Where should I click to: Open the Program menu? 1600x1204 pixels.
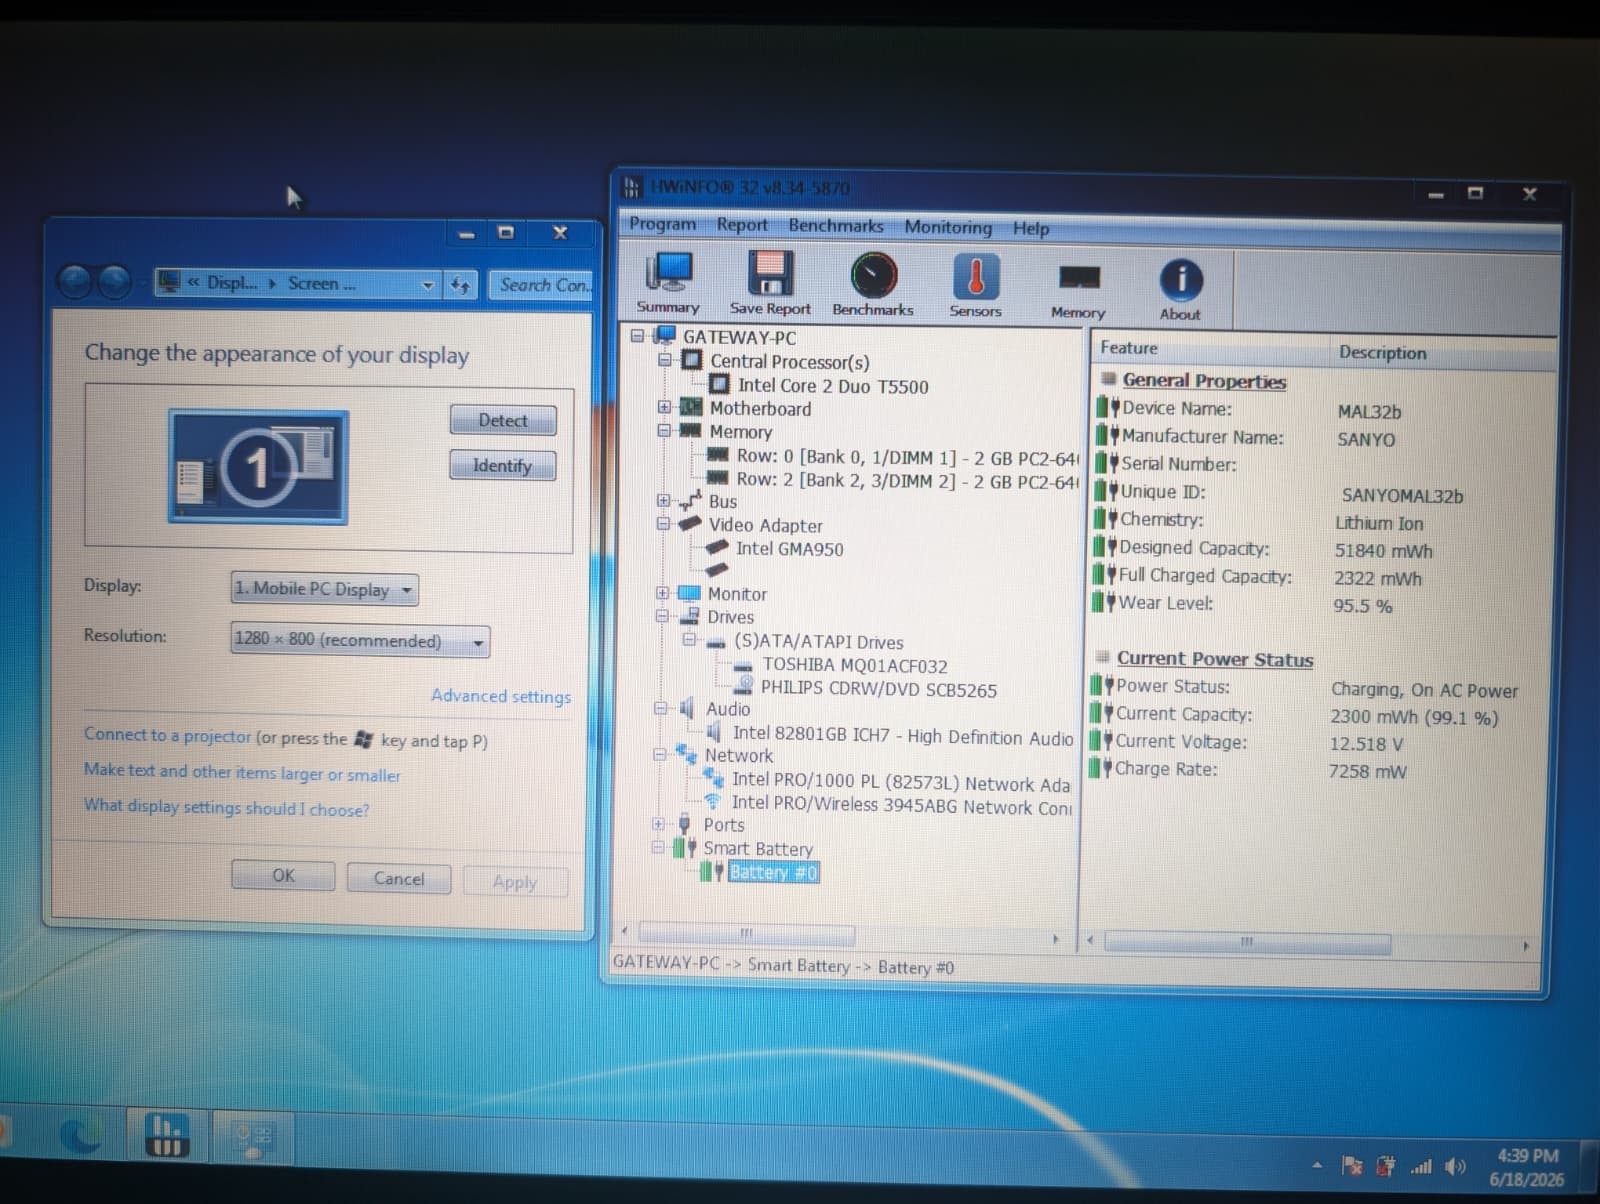tap(662, 224)
